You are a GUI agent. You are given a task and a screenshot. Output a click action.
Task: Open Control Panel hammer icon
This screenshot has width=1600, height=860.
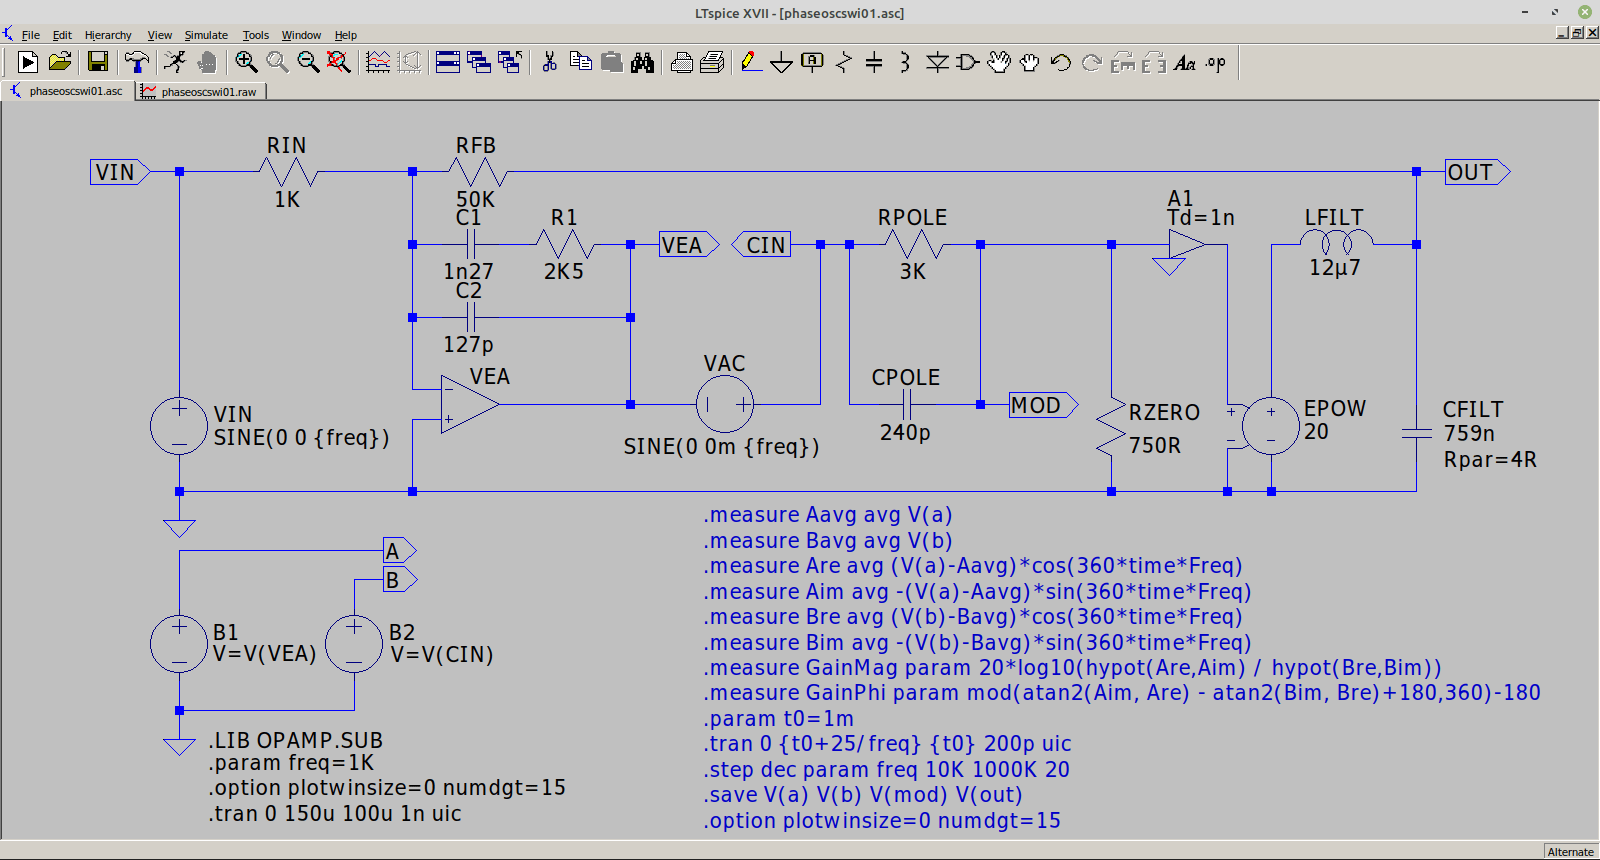(x=137, y=62)
